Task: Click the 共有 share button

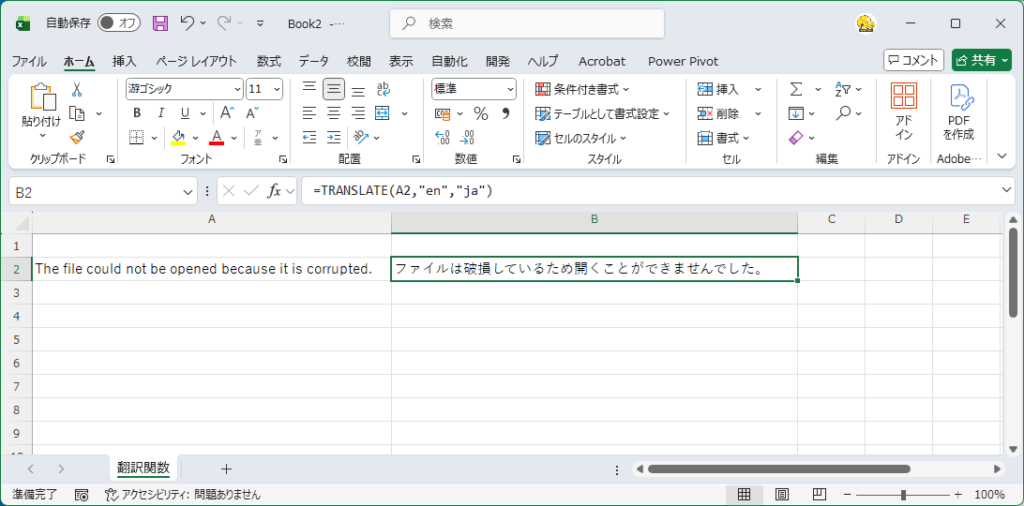Action: click(981, 61)
